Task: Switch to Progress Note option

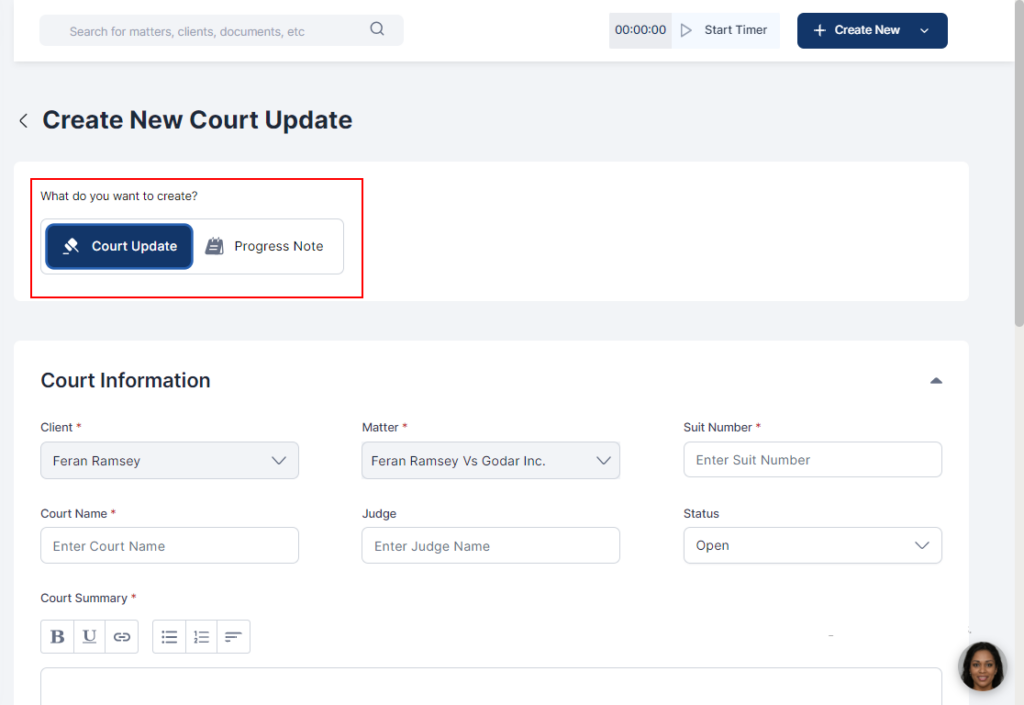Action: coord(265,246)
